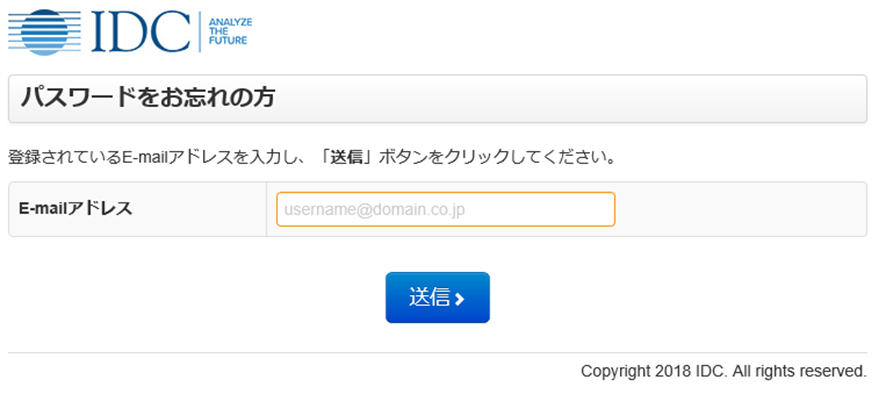Click the gray label cell containing E-mailアドレス
The image size is (886, 394).
pos(137,209)
